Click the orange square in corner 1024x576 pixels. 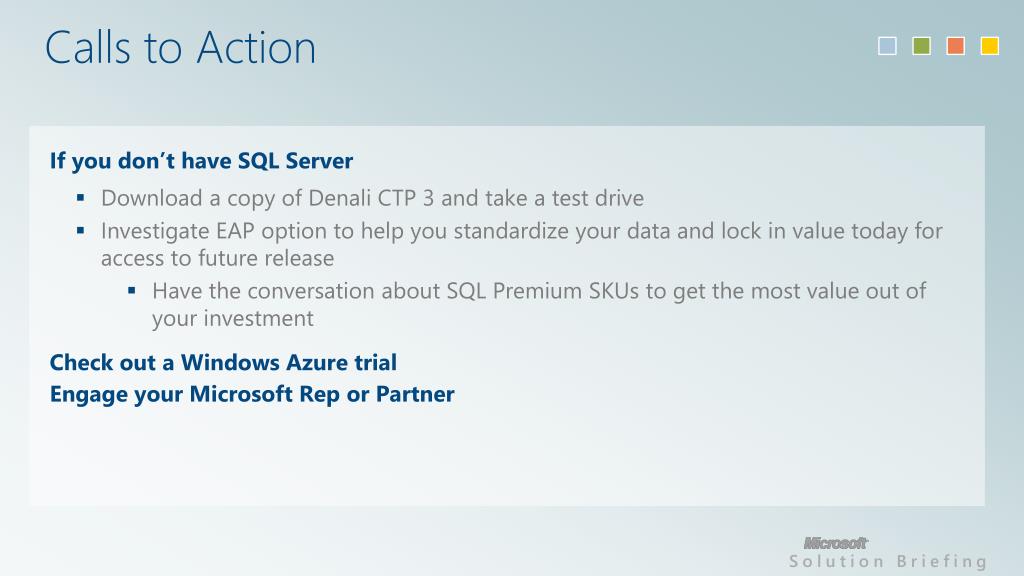[x=955, y=46]
